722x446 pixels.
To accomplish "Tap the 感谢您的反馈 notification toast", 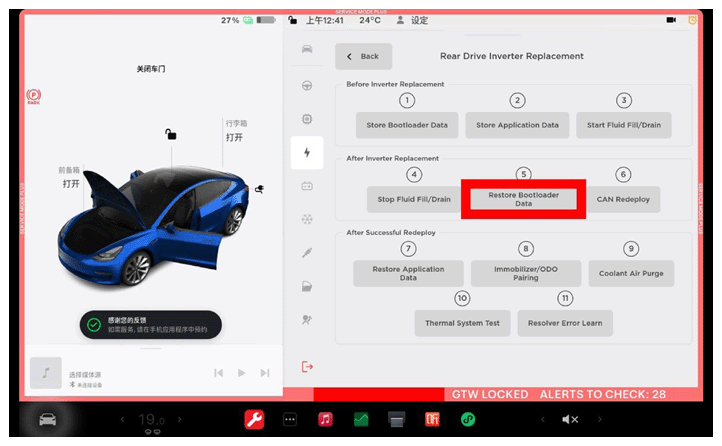I will tap(151, 325).
